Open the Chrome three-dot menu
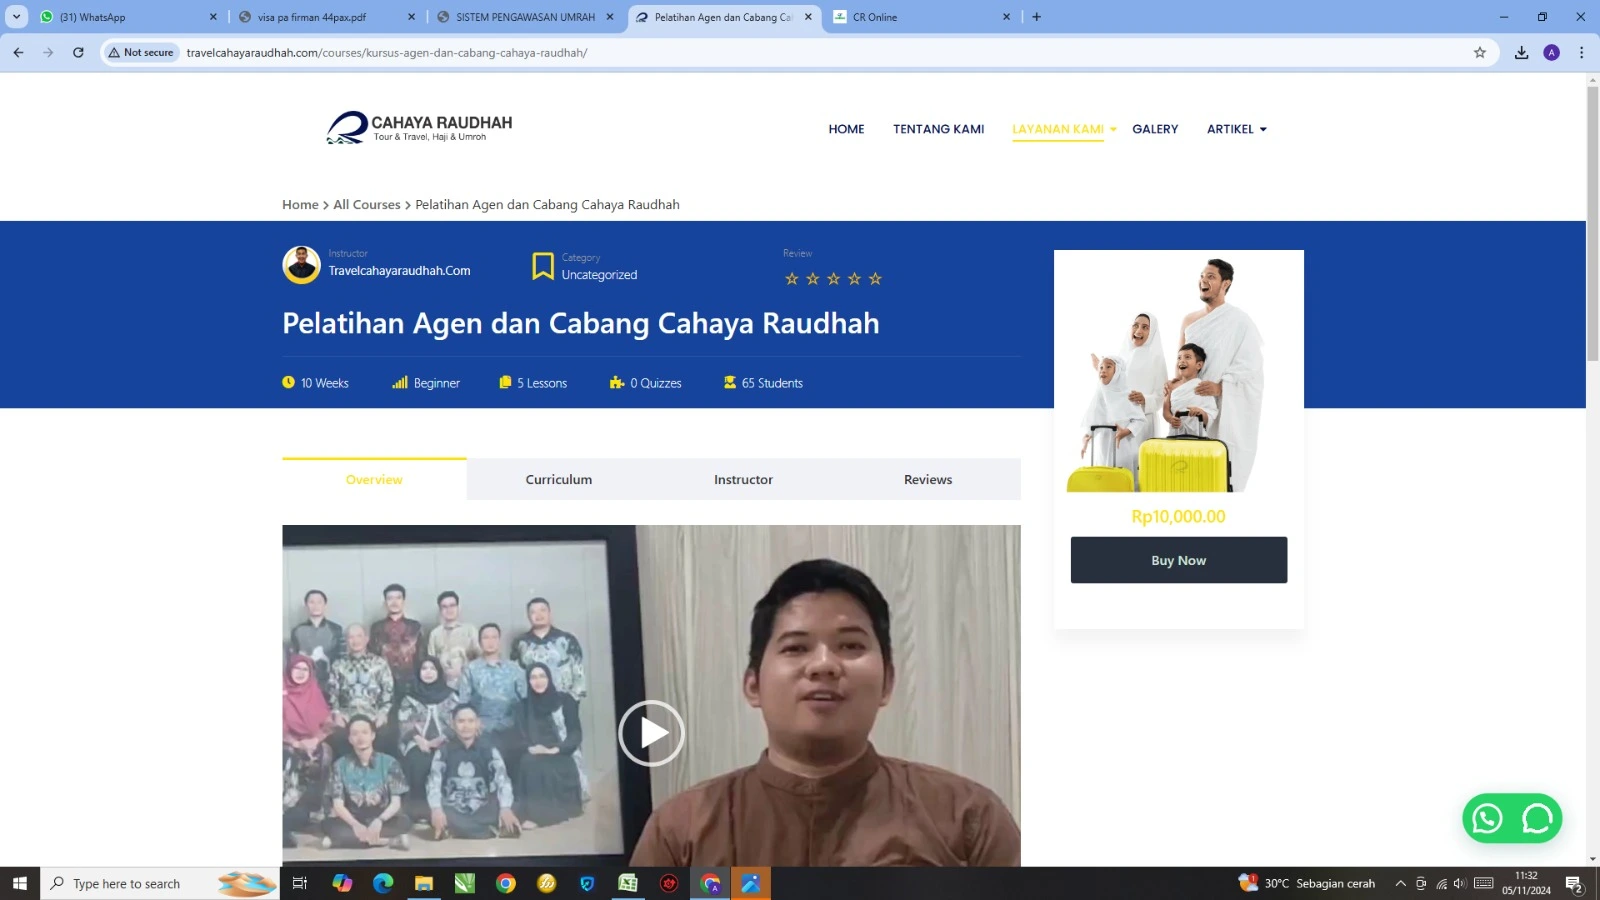 click(1581, 53)
